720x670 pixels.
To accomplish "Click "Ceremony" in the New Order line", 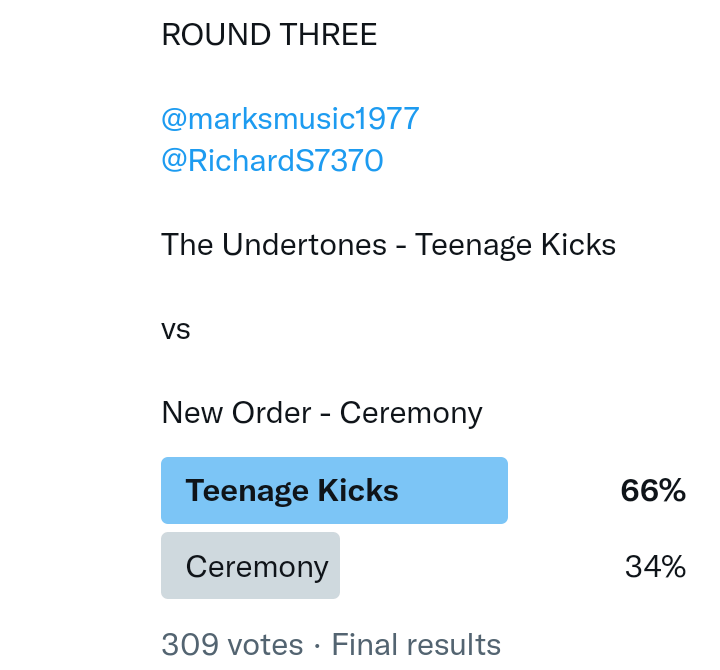I will (411, 413).
